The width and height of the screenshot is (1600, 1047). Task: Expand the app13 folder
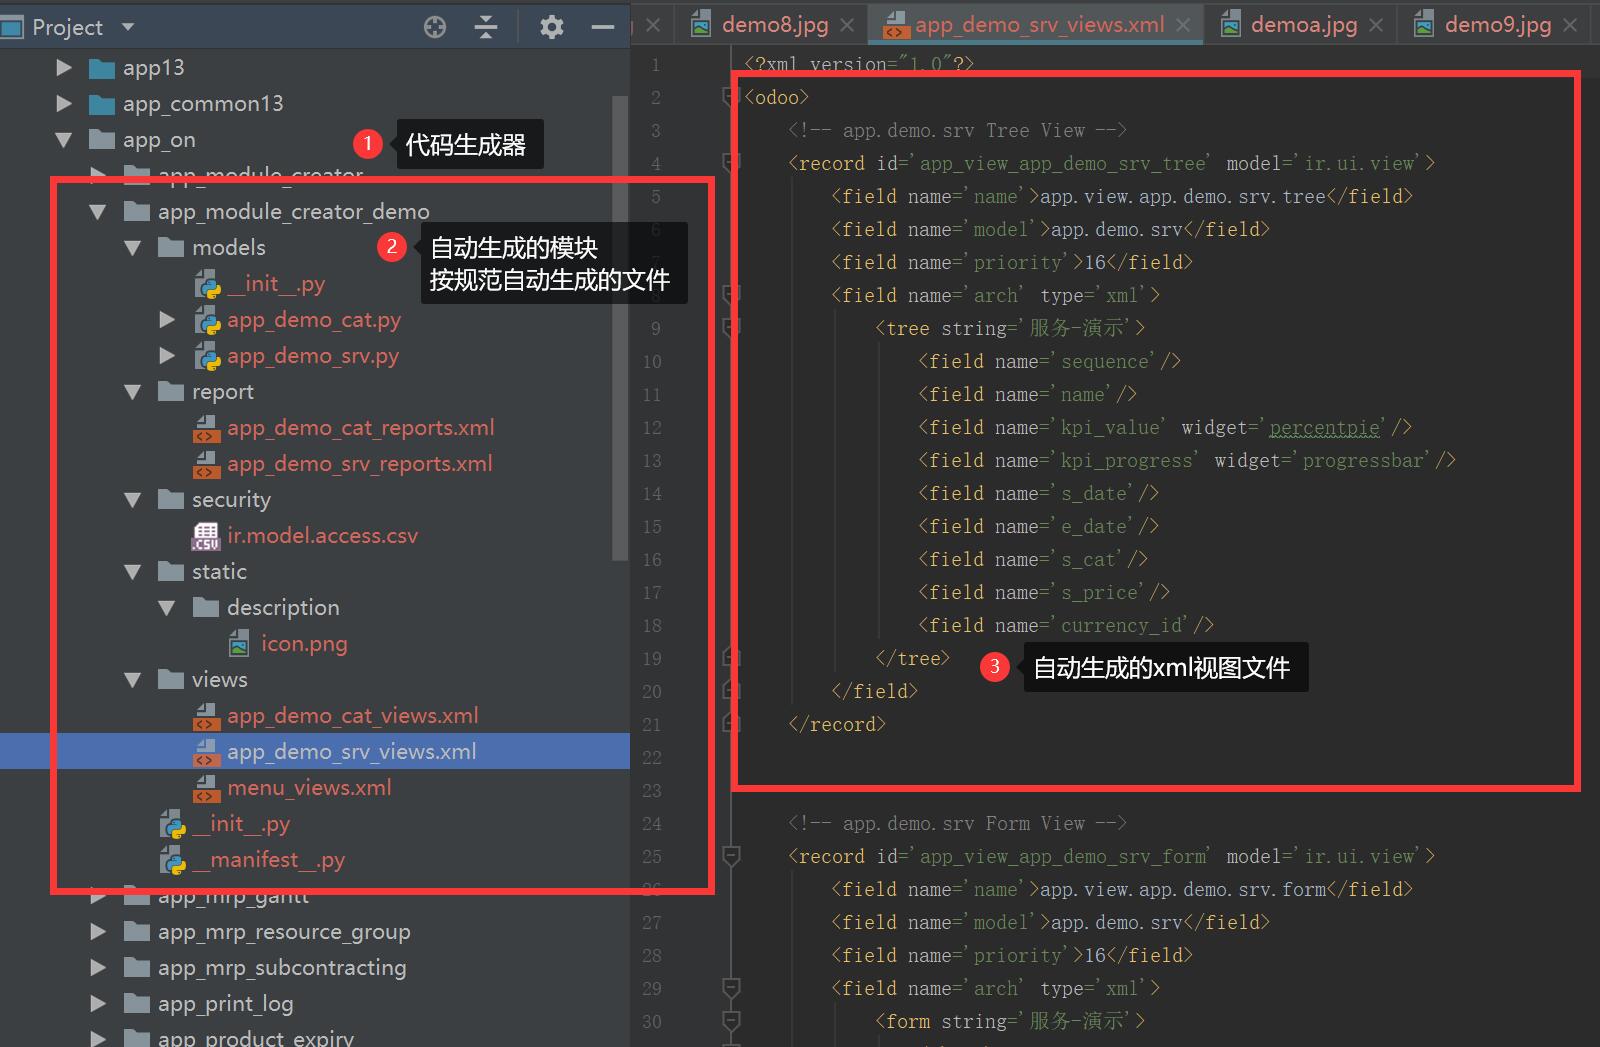64,68
